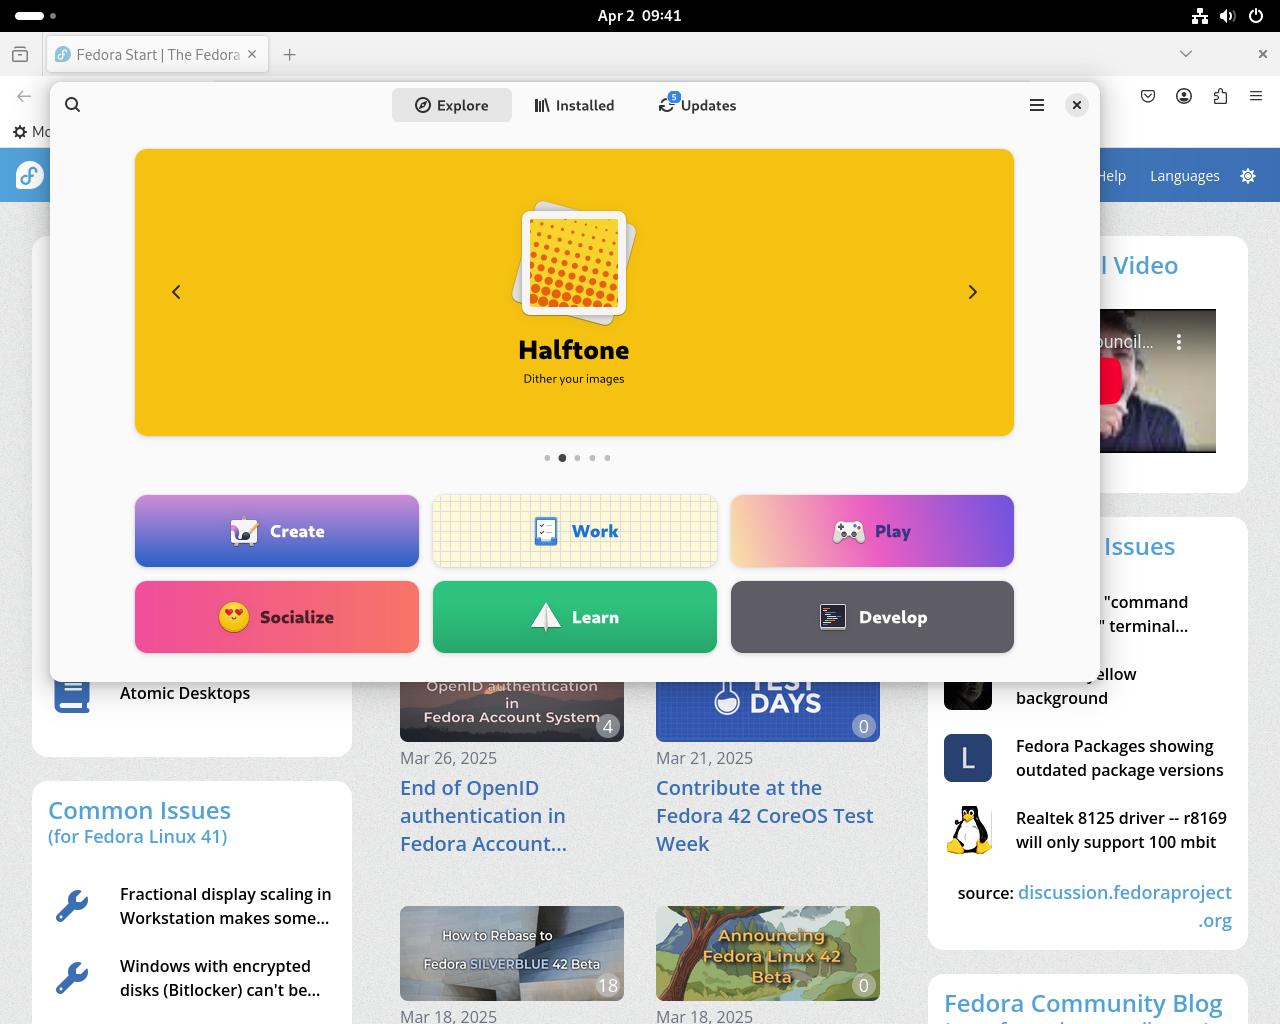
Task: Click wrench icon beside Windows encrypted disks
Action: (x=72, y=978)
